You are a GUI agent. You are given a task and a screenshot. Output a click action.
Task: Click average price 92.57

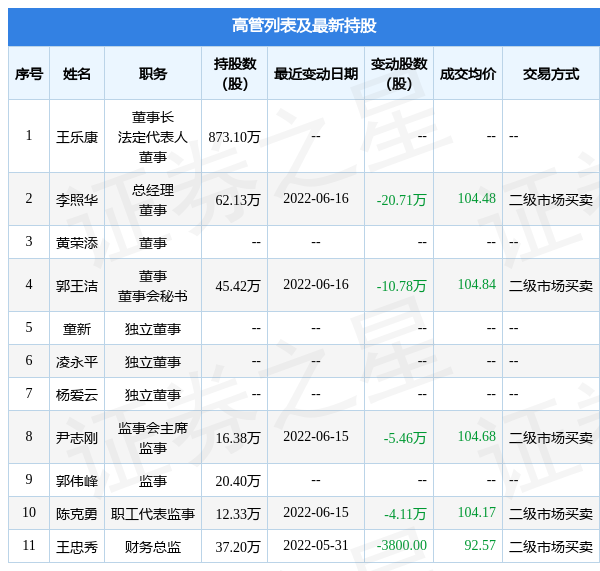(x=480, y=545)
